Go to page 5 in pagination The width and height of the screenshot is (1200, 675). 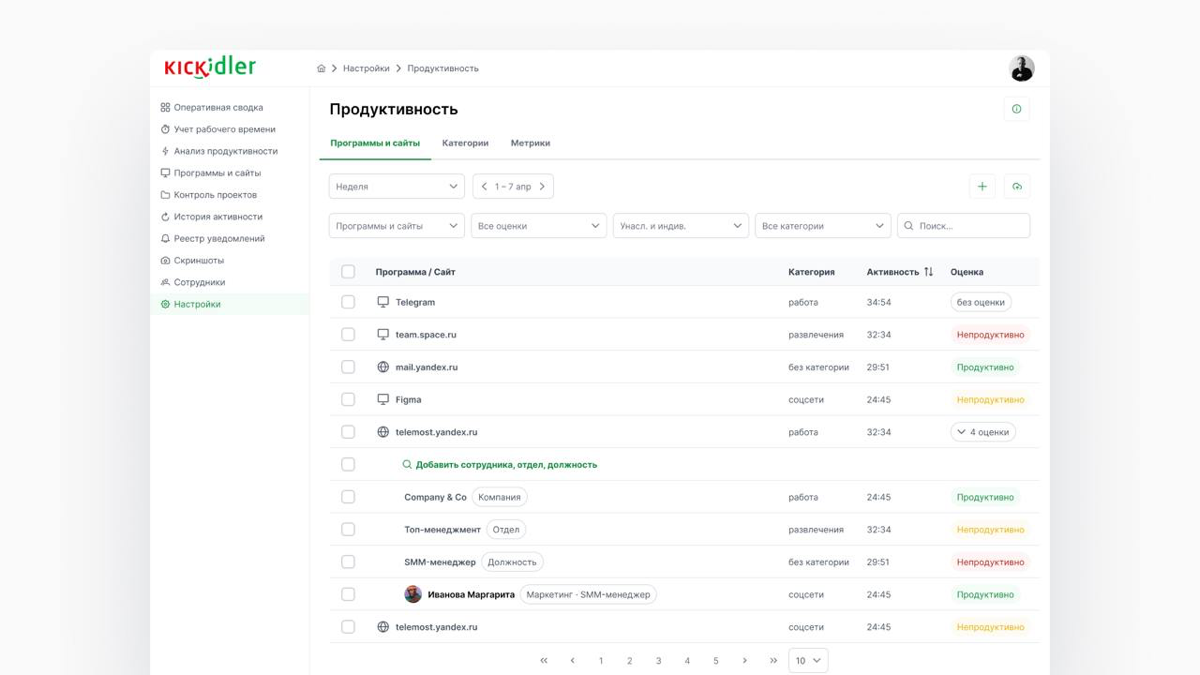716,661
